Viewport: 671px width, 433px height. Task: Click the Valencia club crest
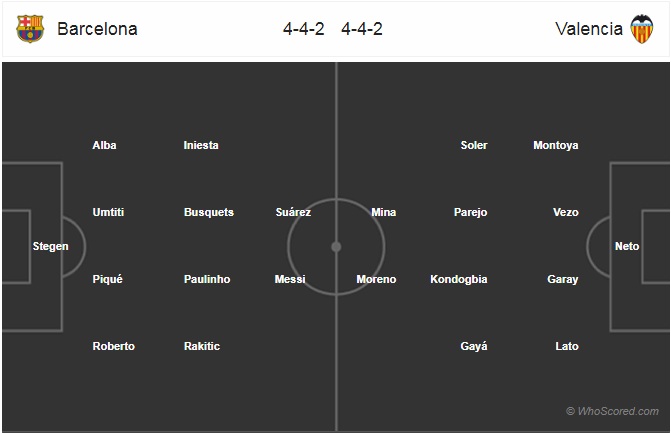click(x=641, y=29)
